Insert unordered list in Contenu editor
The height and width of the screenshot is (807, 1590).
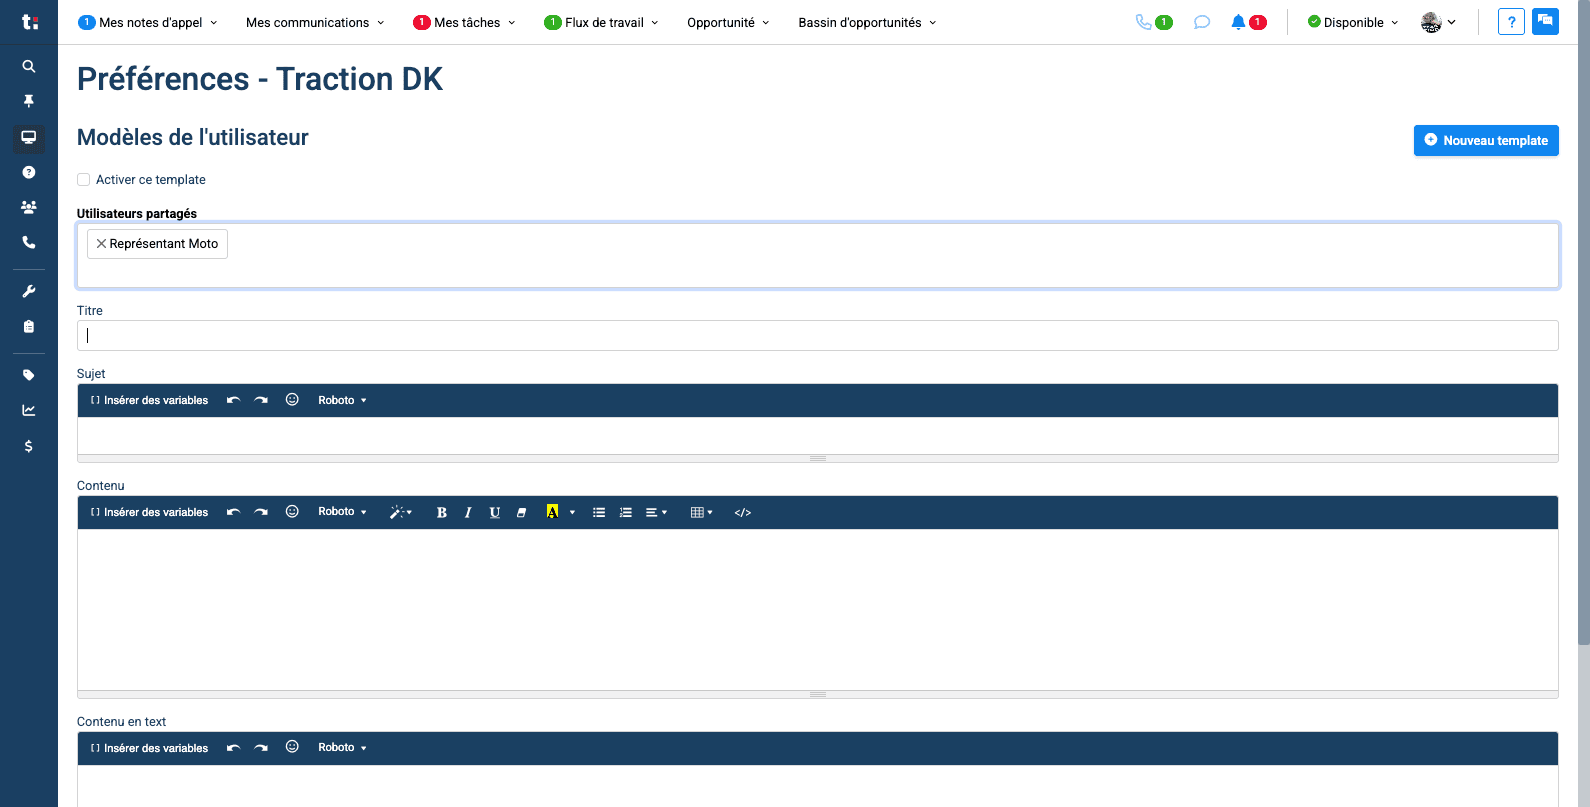click(x=599, y=512)
